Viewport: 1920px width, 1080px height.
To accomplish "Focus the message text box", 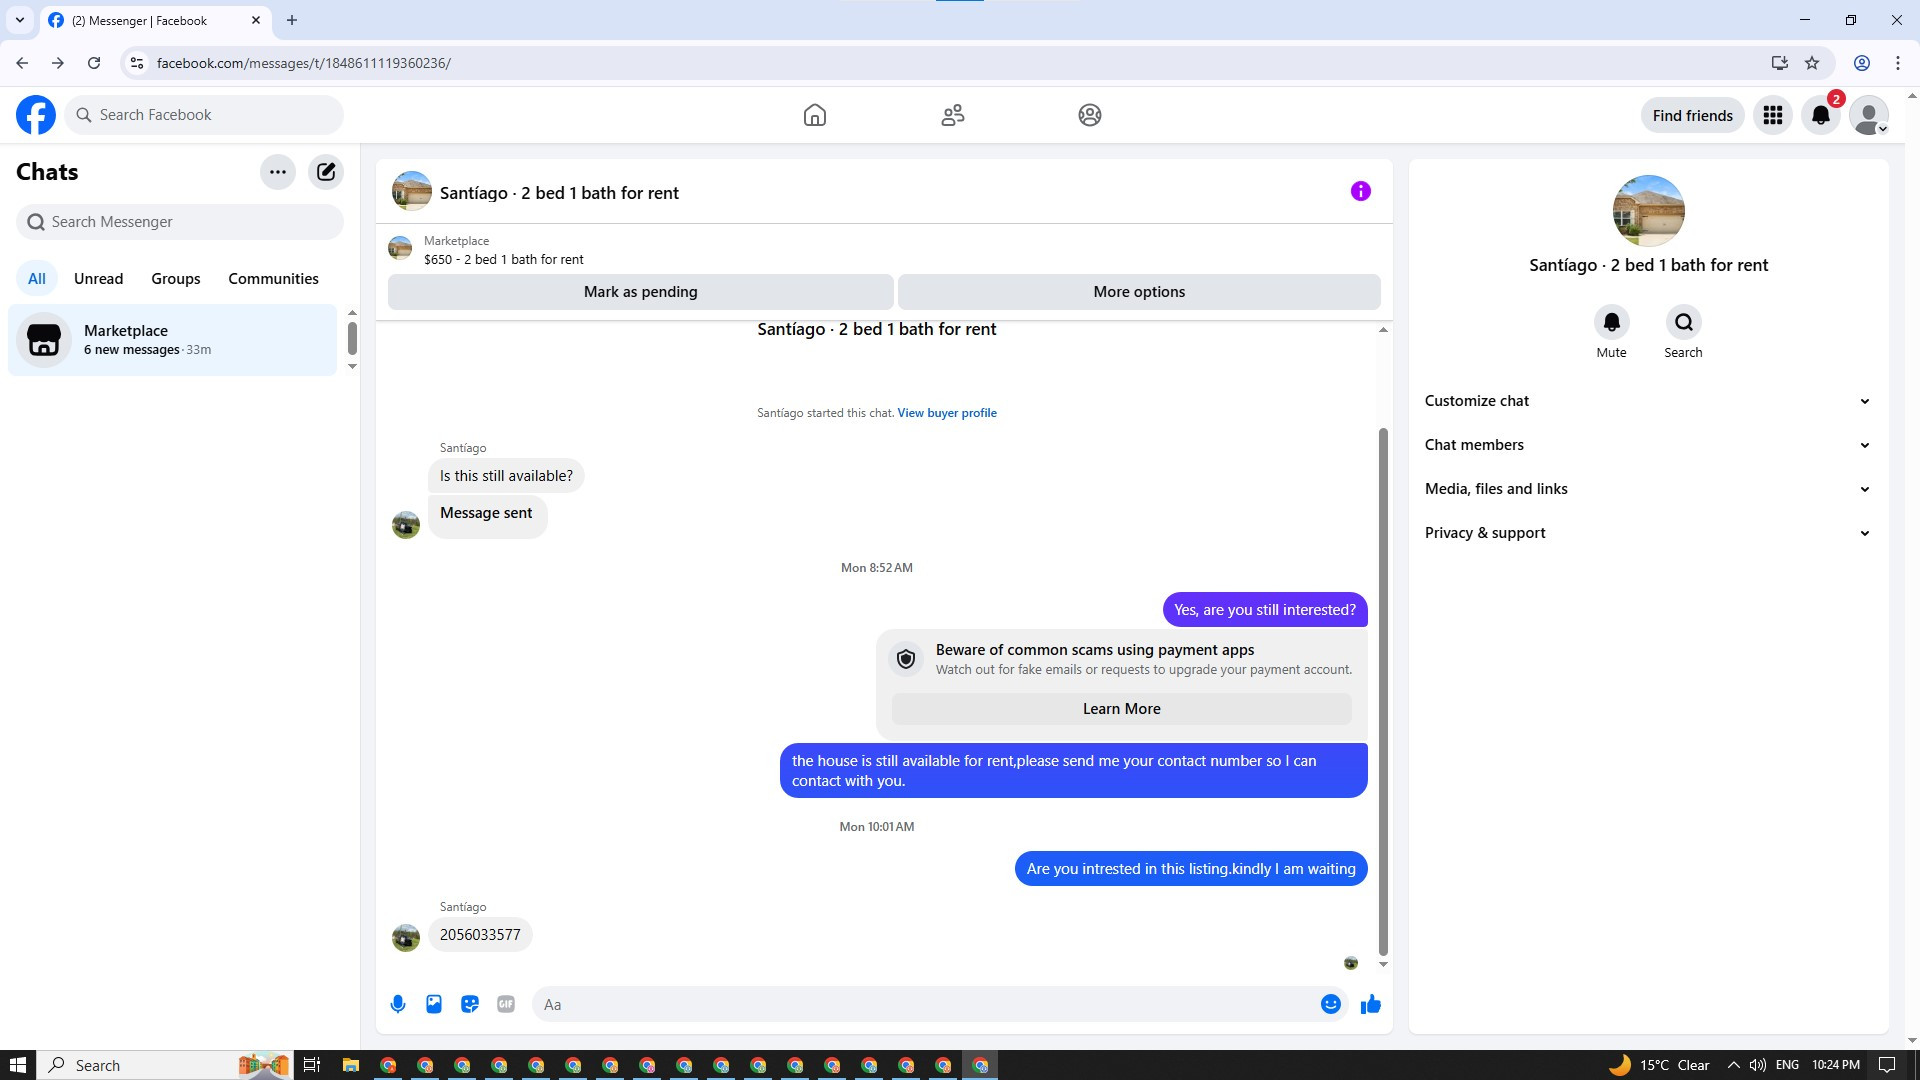I will 926,1004.
